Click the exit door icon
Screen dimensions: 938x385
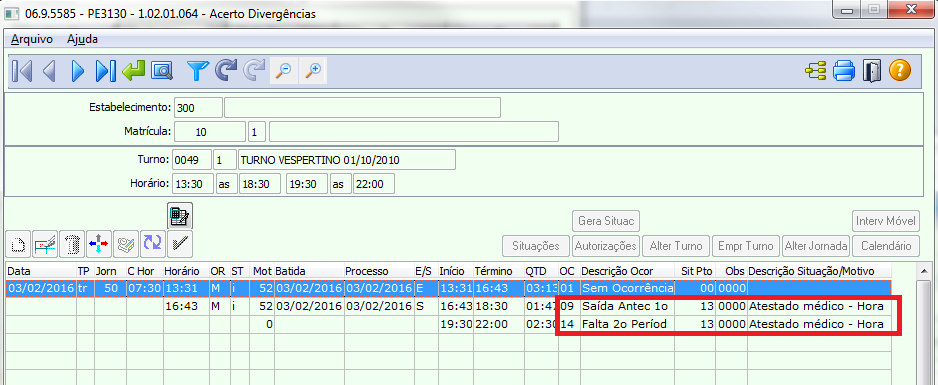pos(872,71)
